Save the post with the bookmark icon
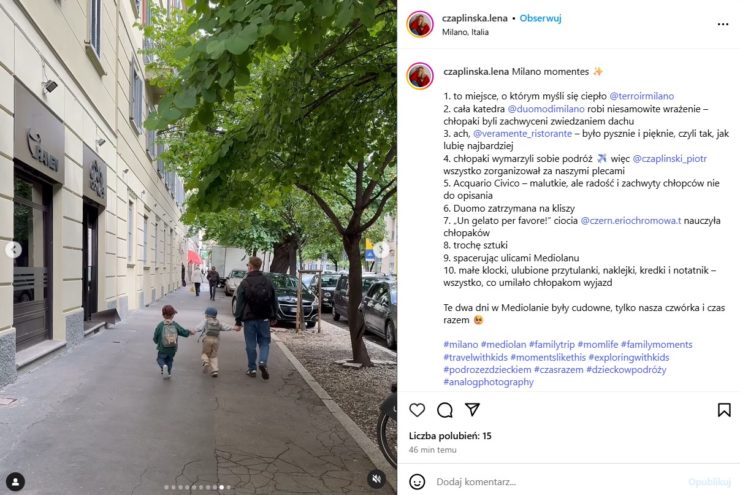Viewport: 740px width, 495px height. (724, 410)
